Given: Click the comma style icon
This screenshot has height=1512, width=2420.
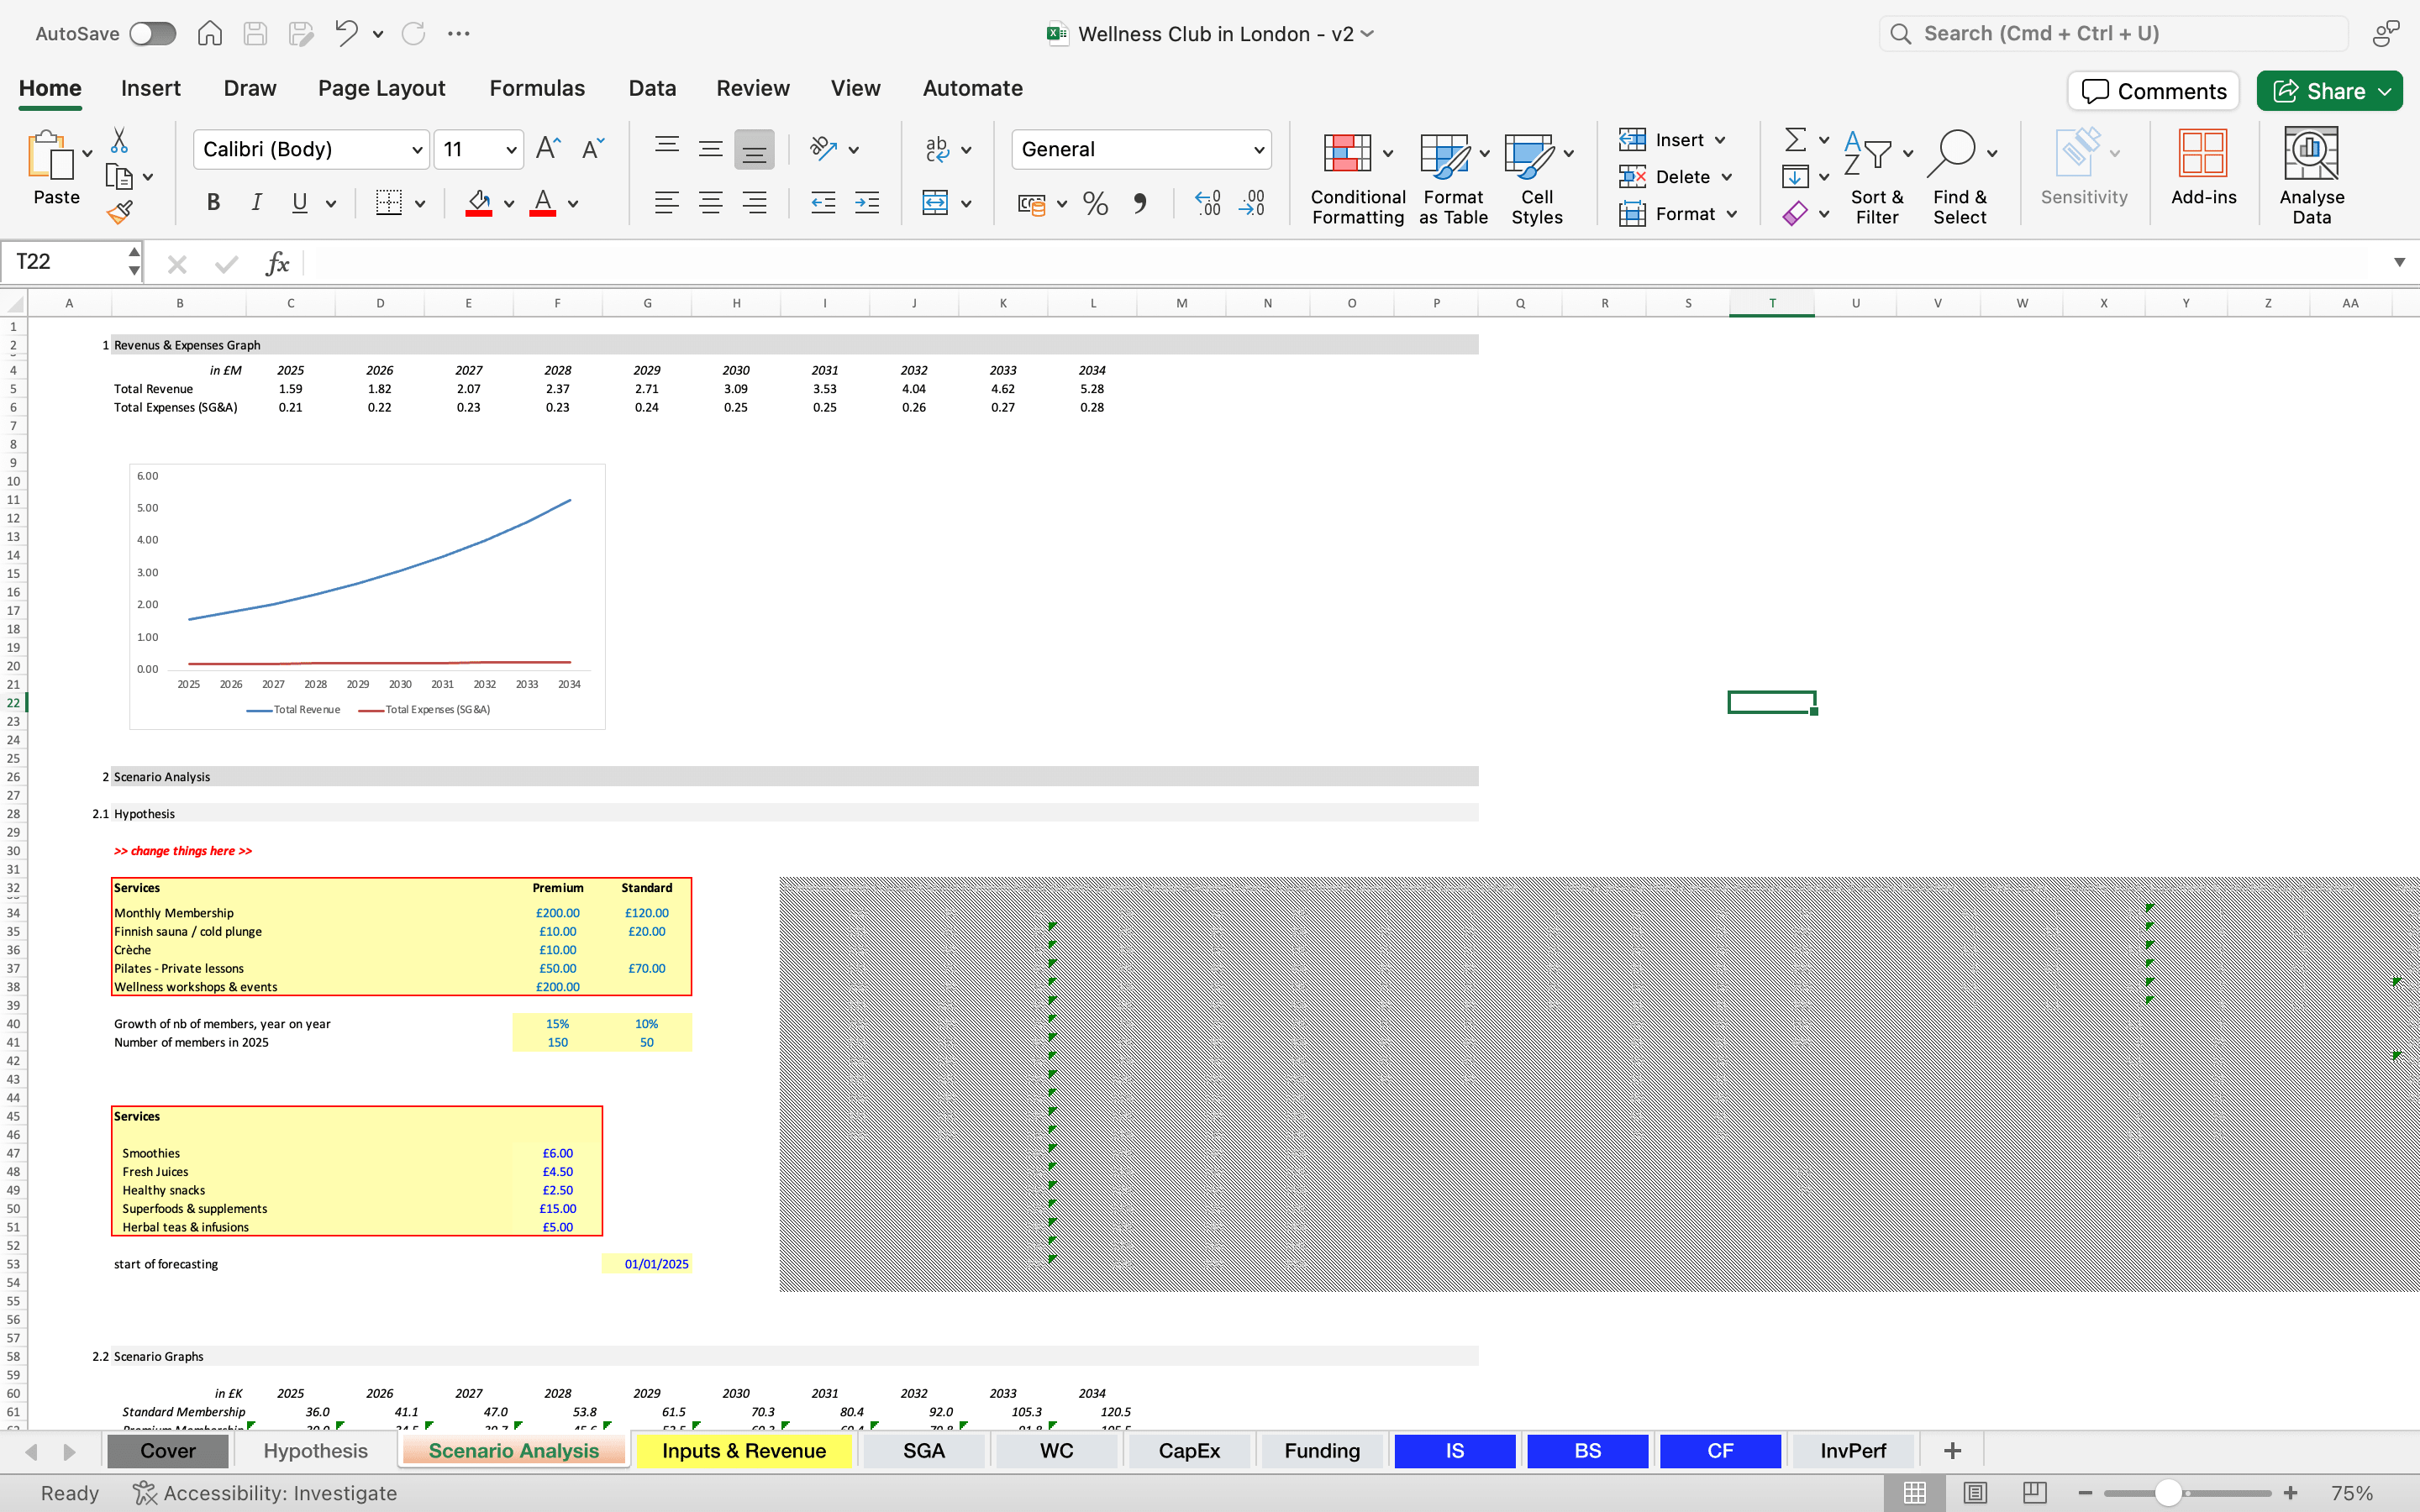Looking at the screenshot, I should [1139, 203].
